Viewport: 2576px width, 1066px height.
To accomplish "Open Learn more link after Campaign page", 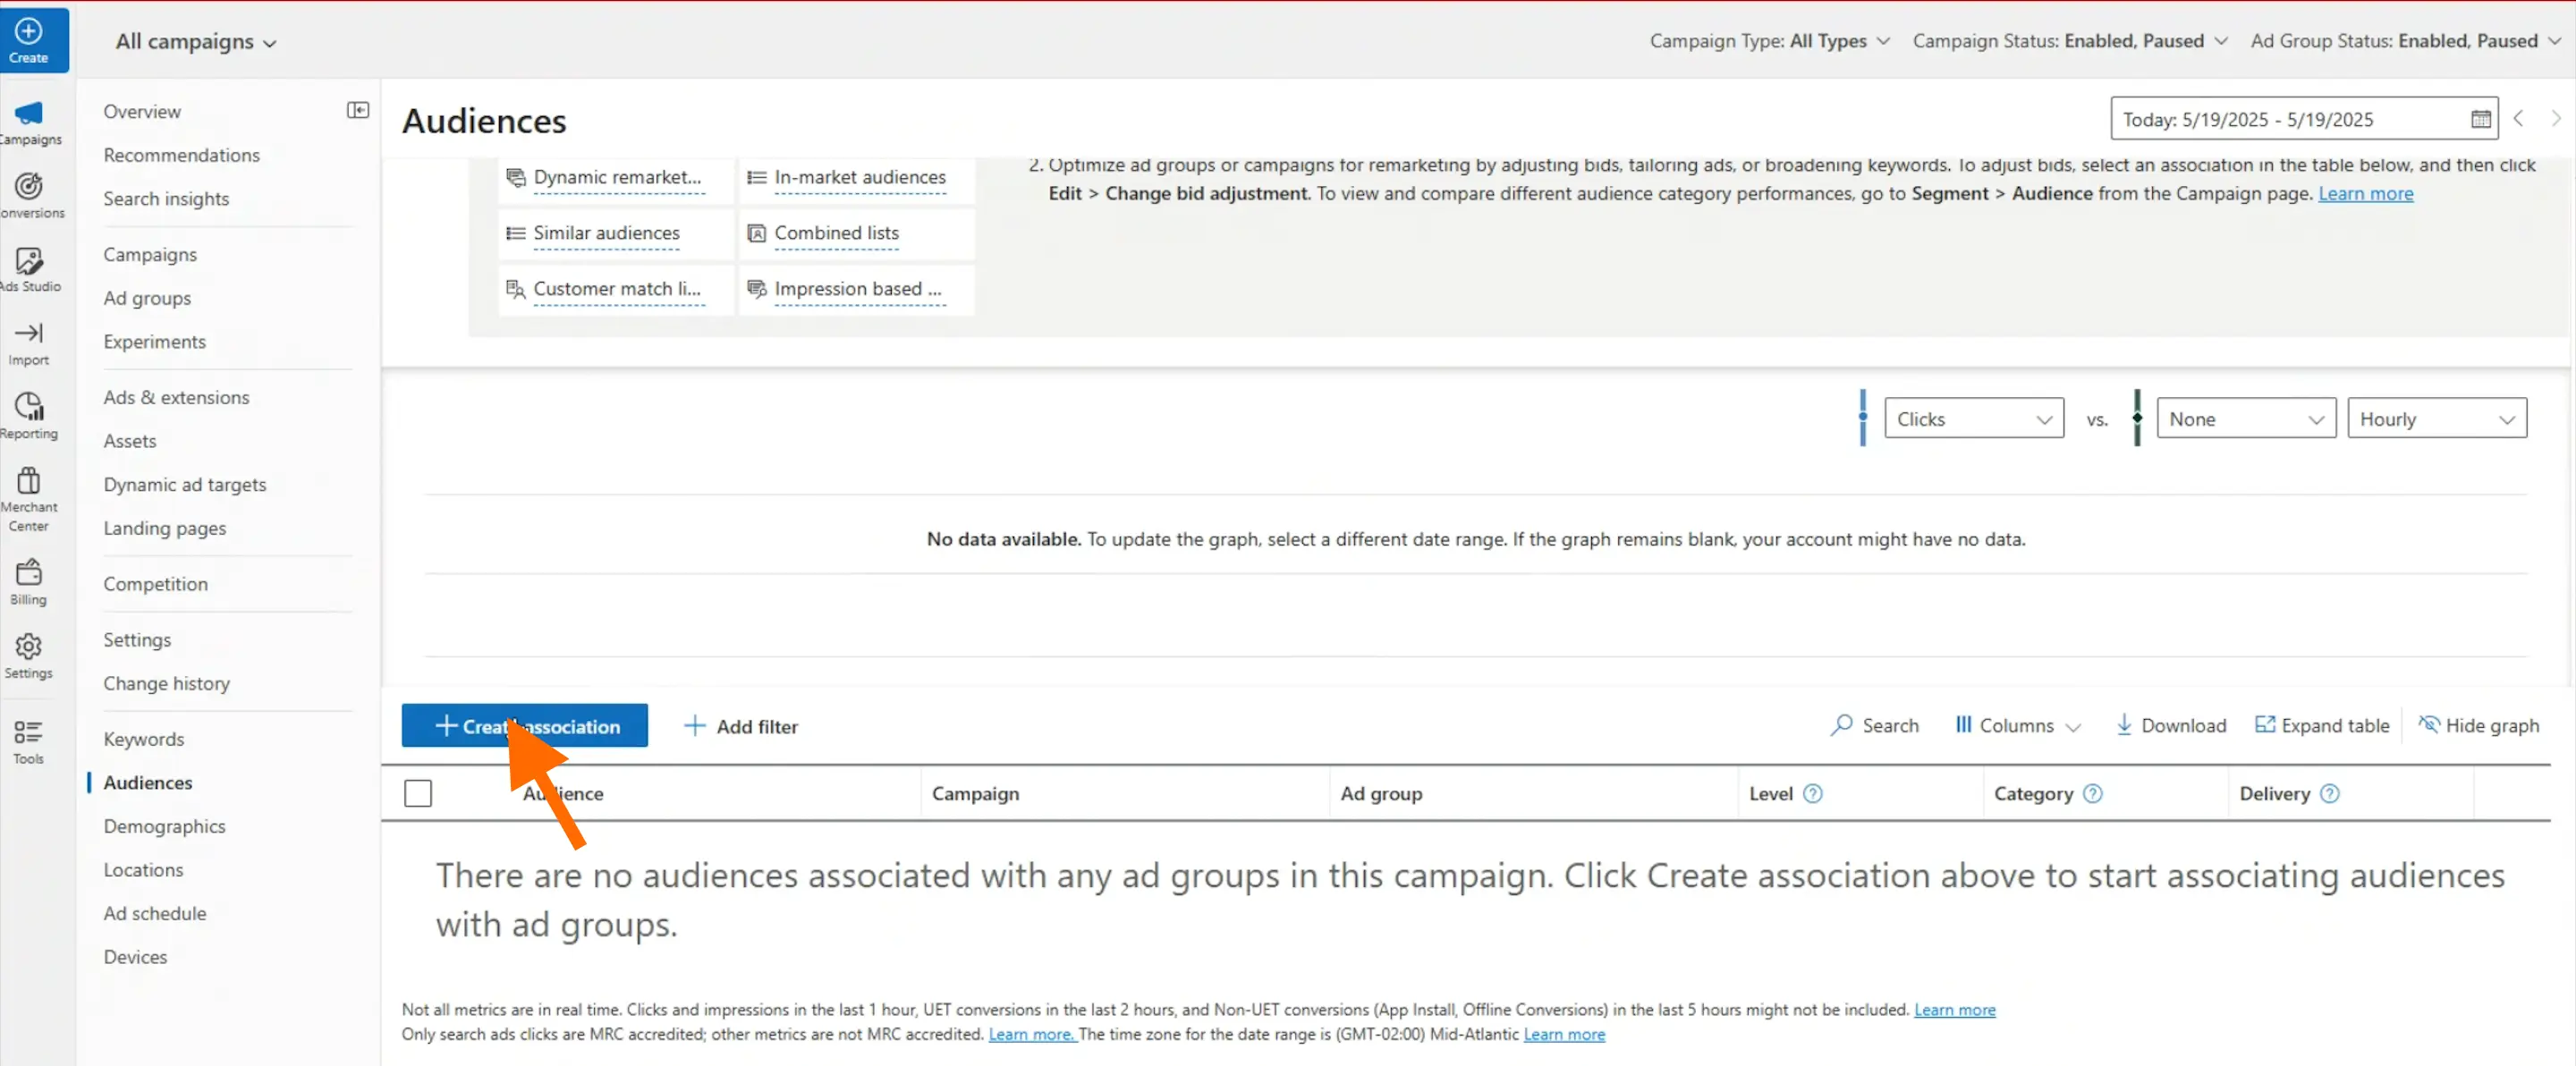I will pyautogui.click(x=2366, y=194).
